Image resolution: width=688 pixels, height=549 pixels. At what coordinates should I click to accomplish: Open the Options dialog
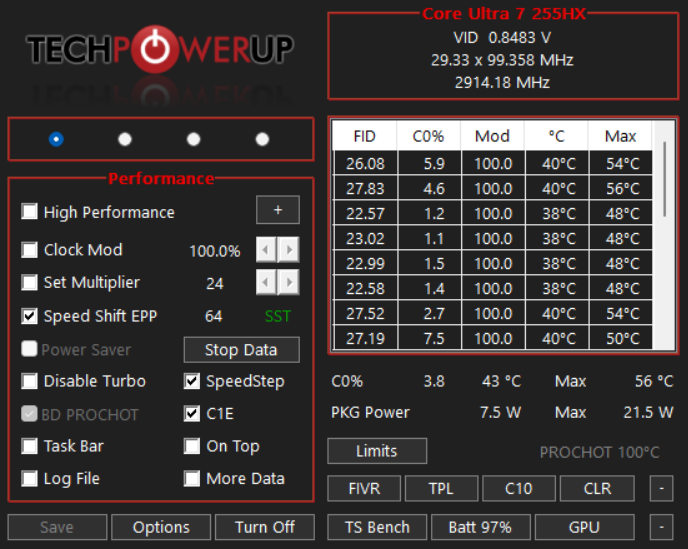pos(161,527)
